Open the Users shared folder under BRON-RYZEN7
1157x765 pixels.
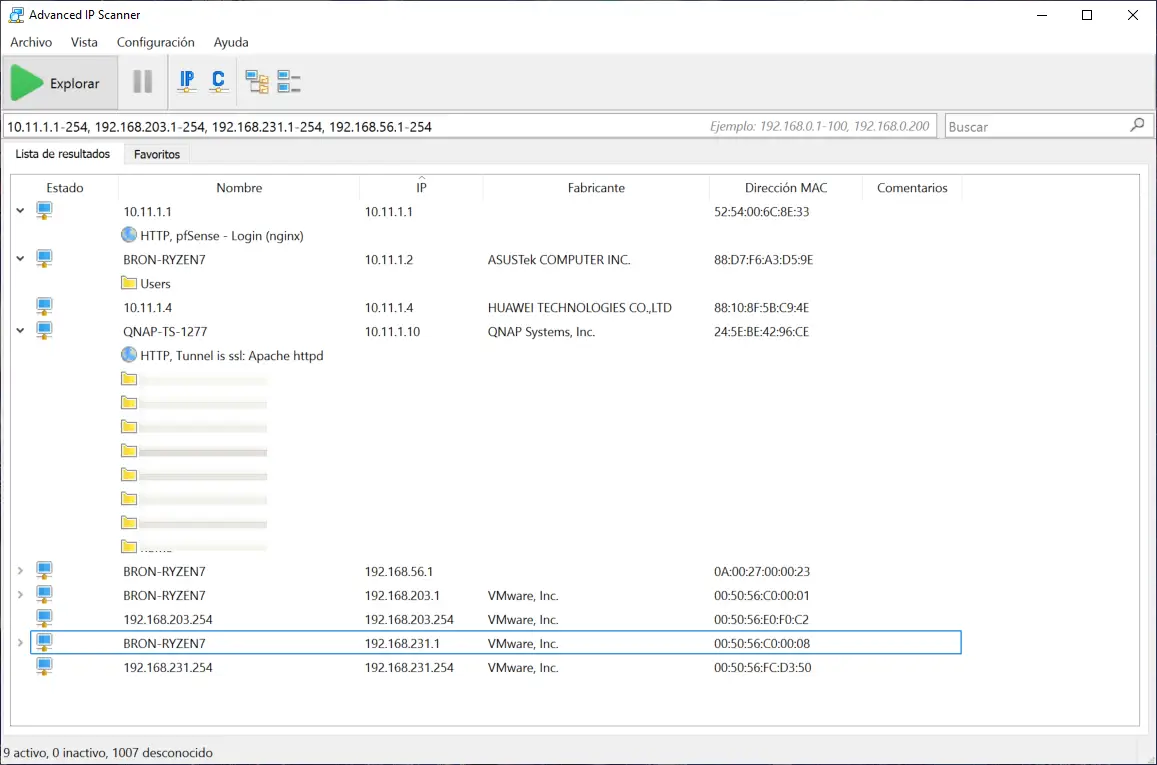(x=128, y=283)
